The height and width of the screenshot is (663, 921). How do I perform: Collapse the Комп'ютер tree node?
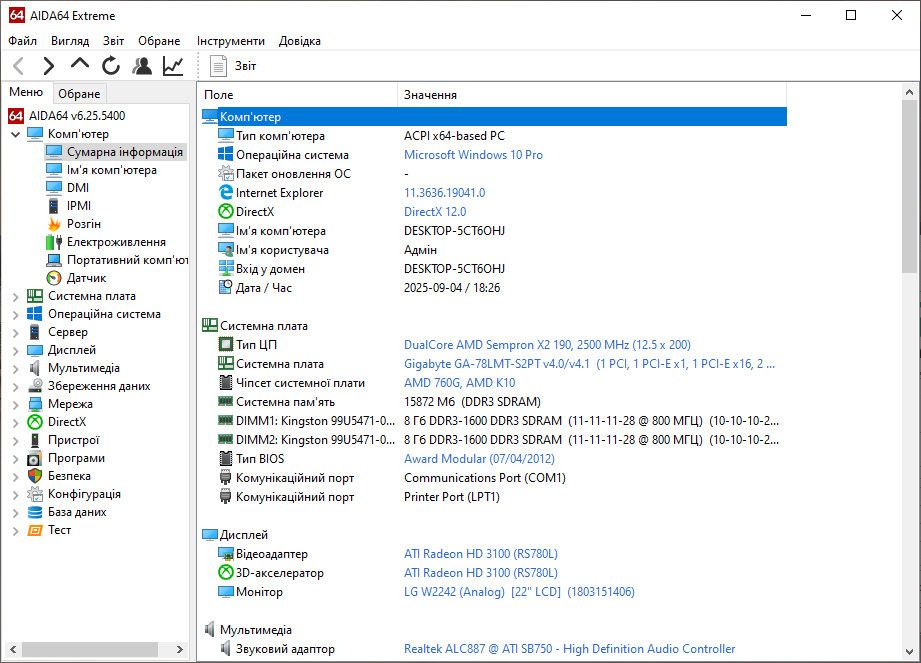point(16,134)
